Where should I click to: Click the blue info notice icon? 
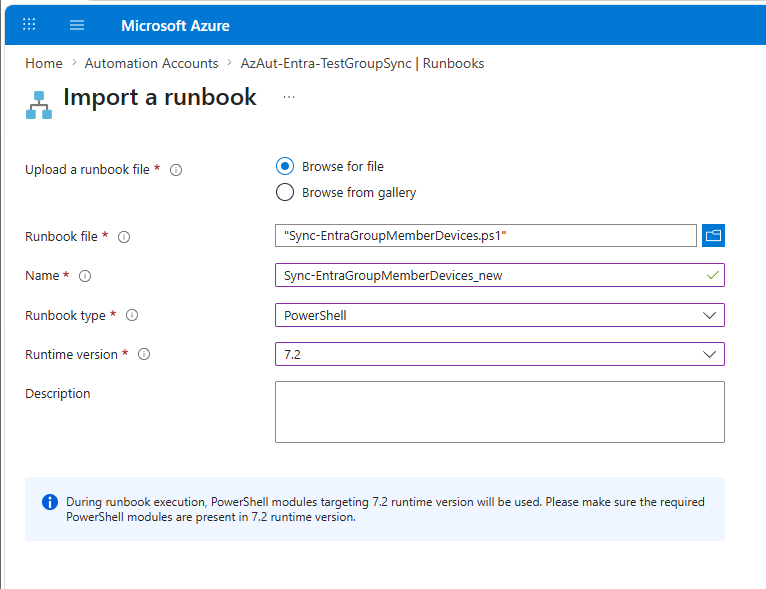50,502
